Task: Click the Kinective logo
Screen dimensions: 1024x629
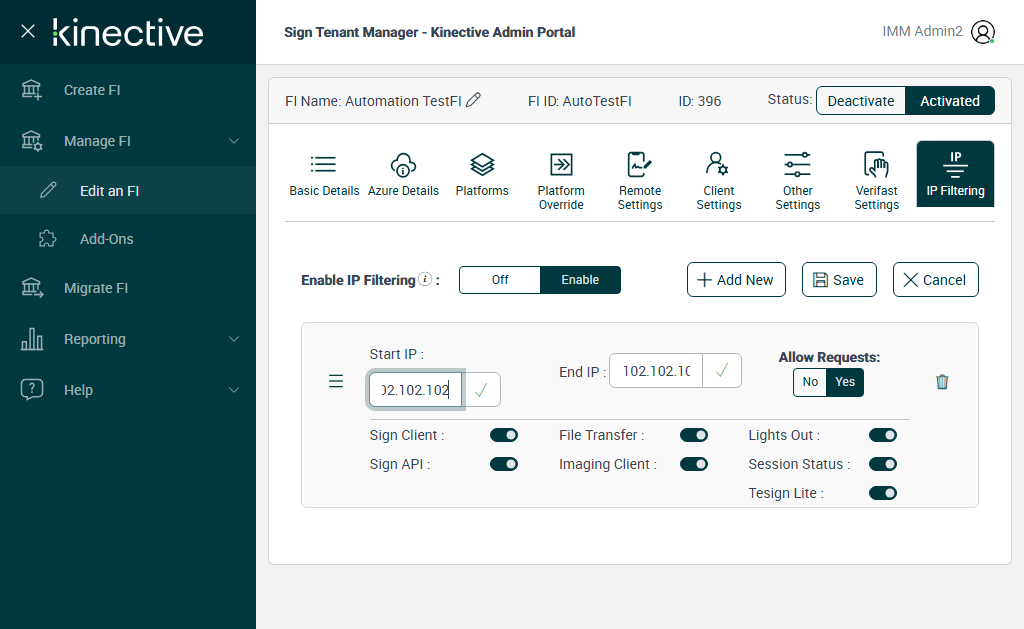Action: [x=128, y=33]
